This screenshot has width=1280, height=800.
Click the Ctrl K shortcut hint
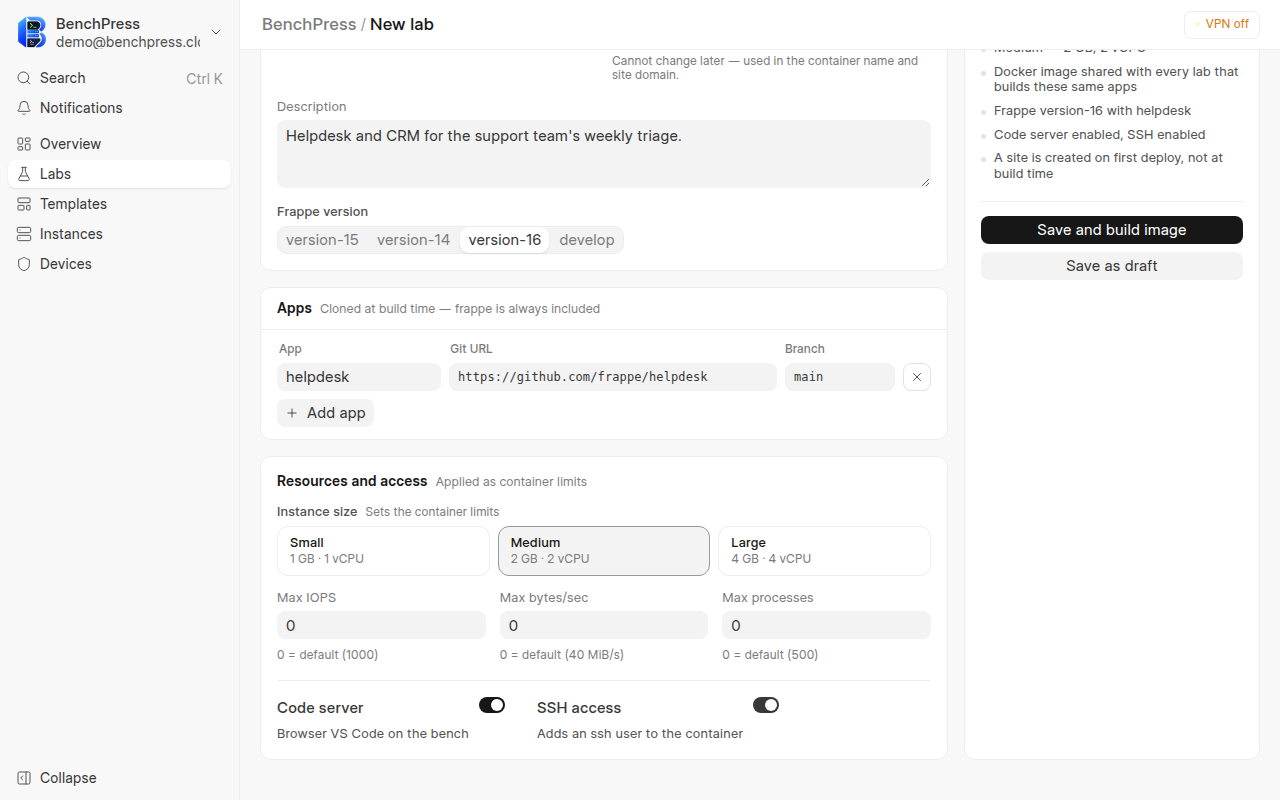point(204,78)
